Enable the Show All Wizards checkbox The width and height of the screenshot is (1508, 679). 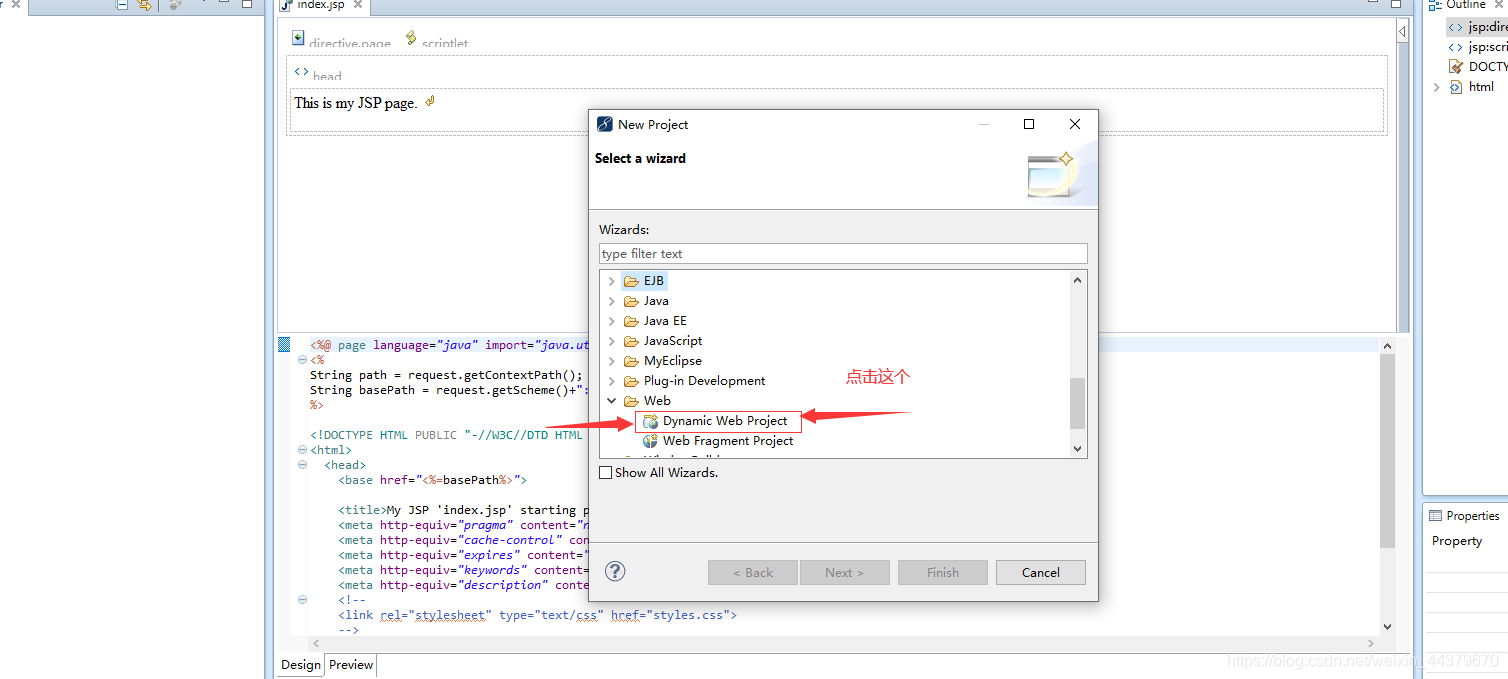pos(605,473)
